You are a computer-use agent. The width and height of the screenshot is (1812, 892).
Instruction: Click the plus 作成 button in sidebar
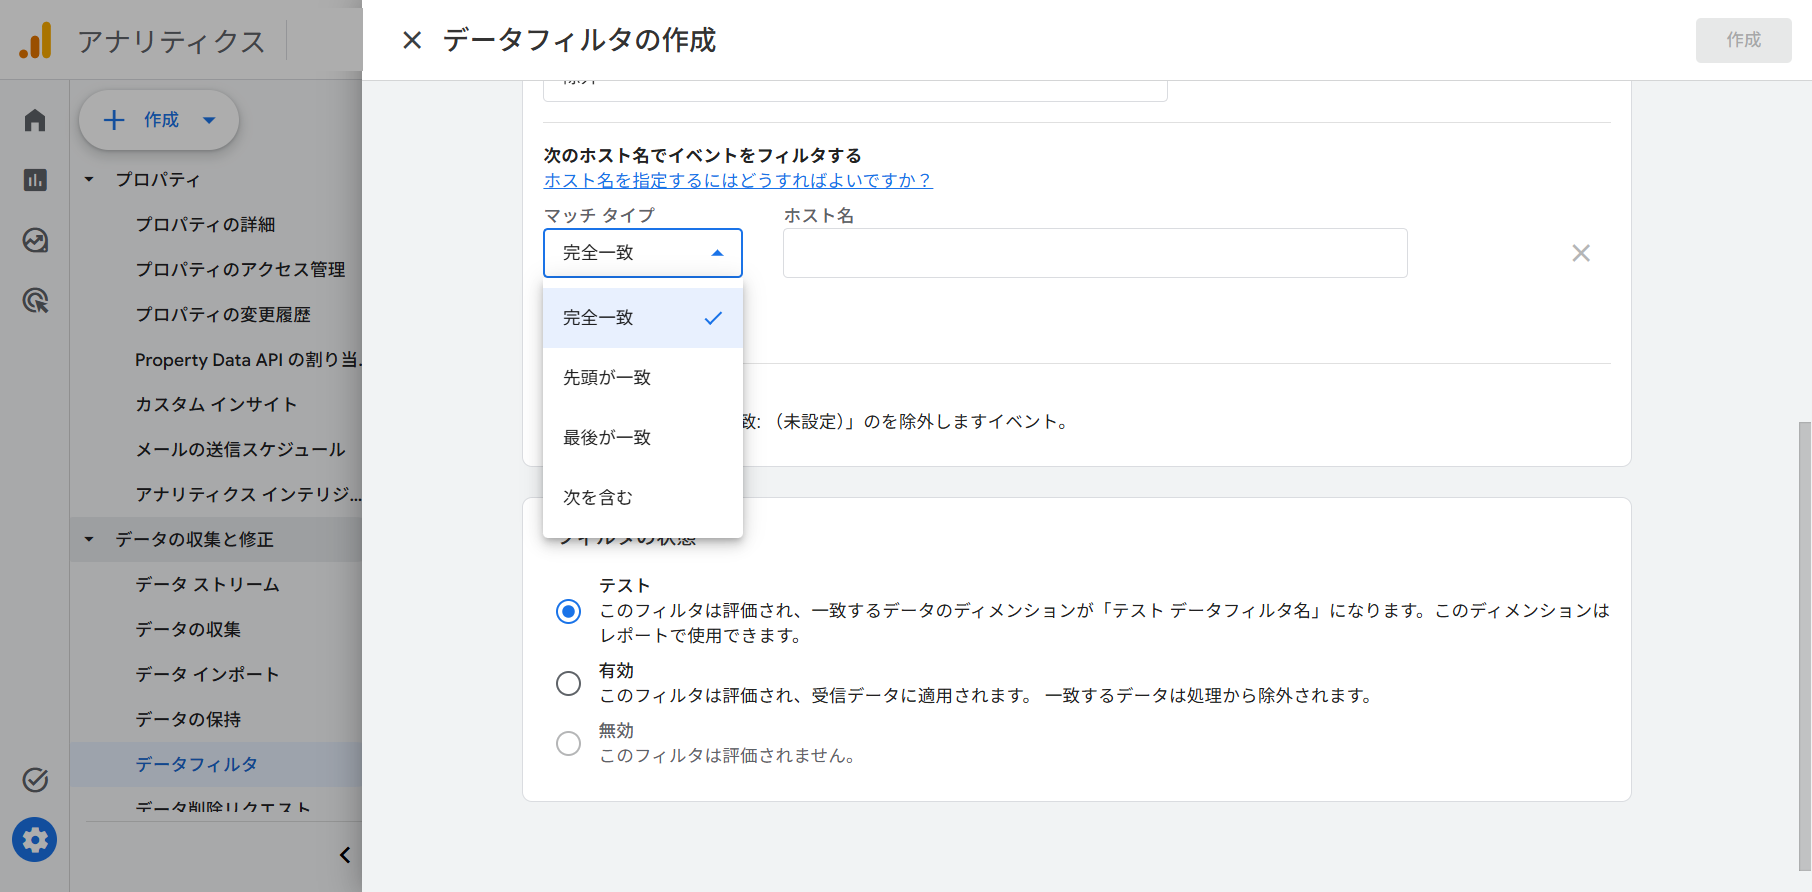tap(159, 120)
